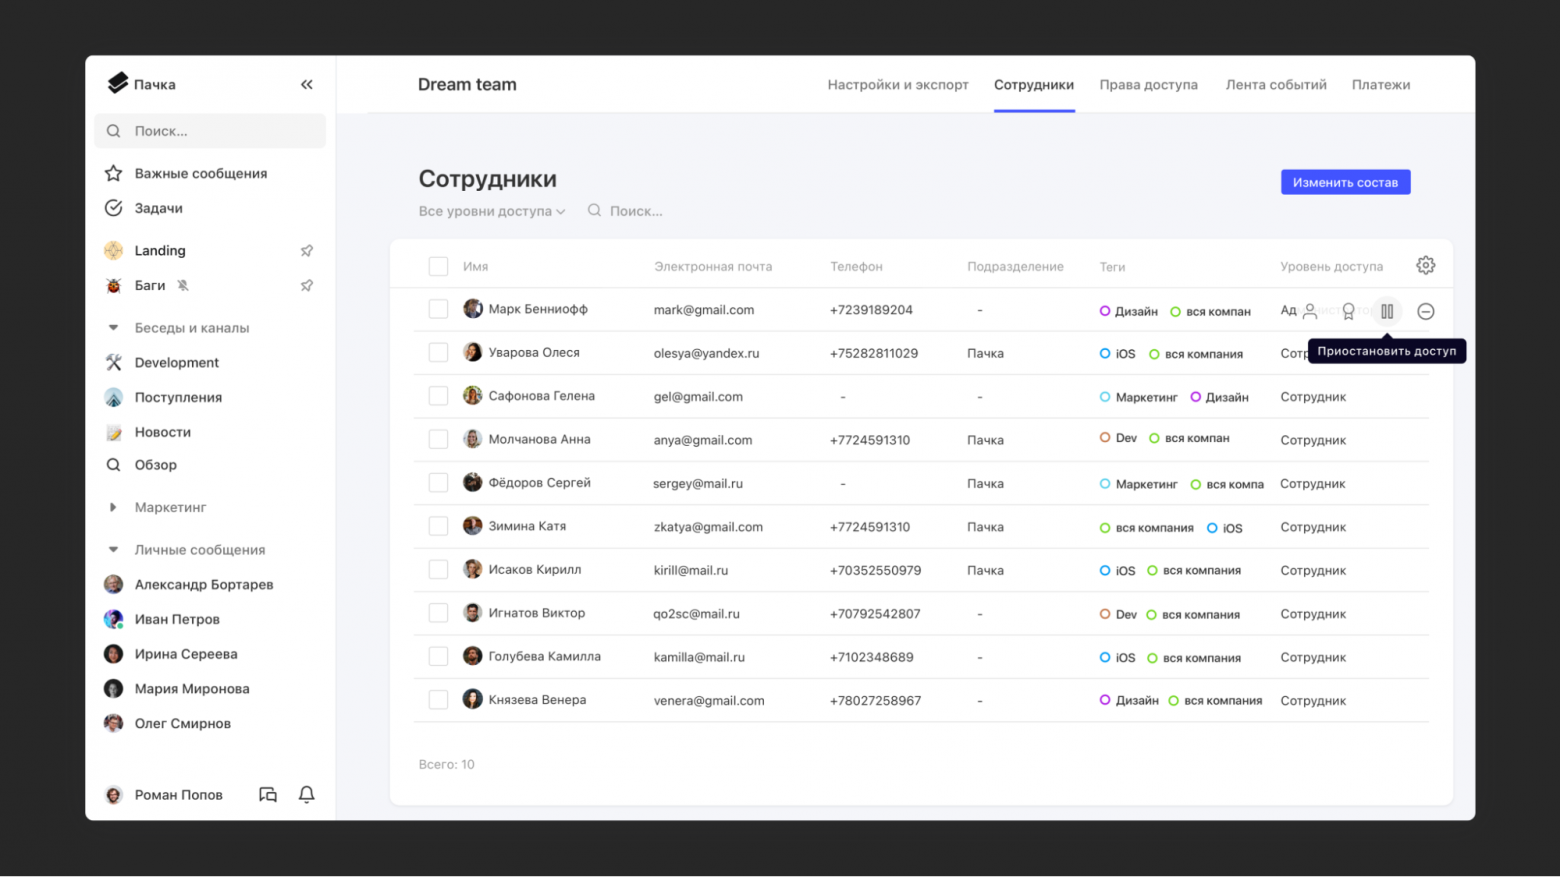The height and width of the screenshot is (877, 1560).
Task: Click the award badge icon in the first row
Action: [x=1348, y=311]
